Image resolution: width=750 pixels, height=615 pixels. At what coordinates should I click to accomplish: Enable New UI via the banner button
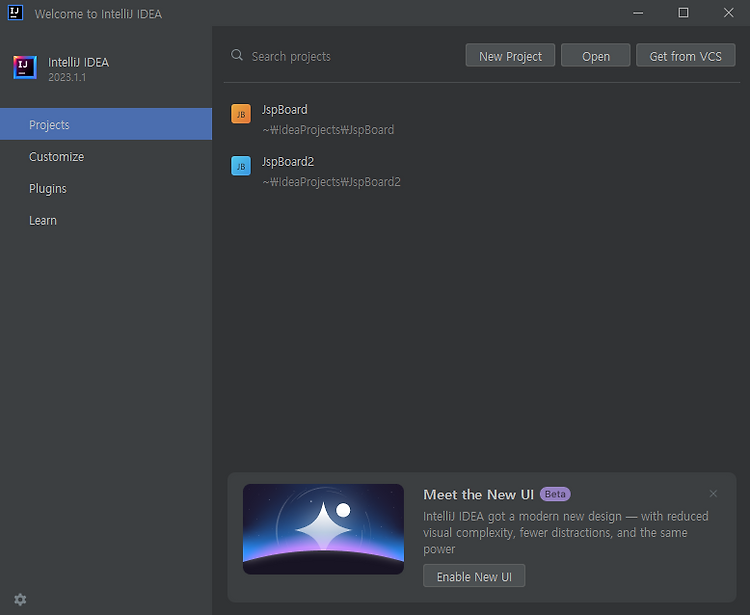(x=474, y=576)
